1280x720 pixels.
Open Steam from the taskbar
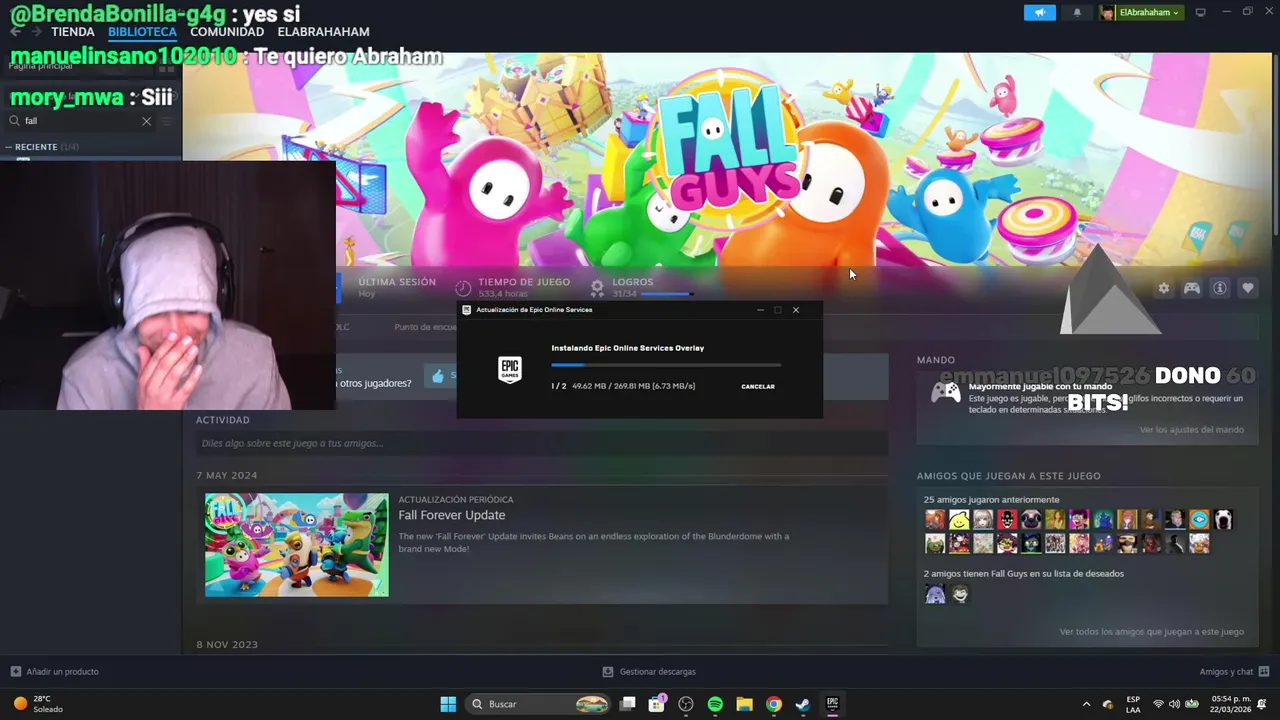tap(802, 704)
